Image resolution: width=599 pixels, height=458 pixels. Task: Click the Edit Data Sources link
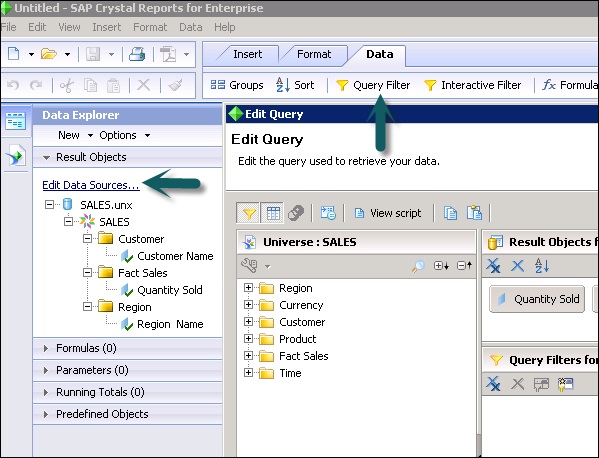click(x=91, y=185)
